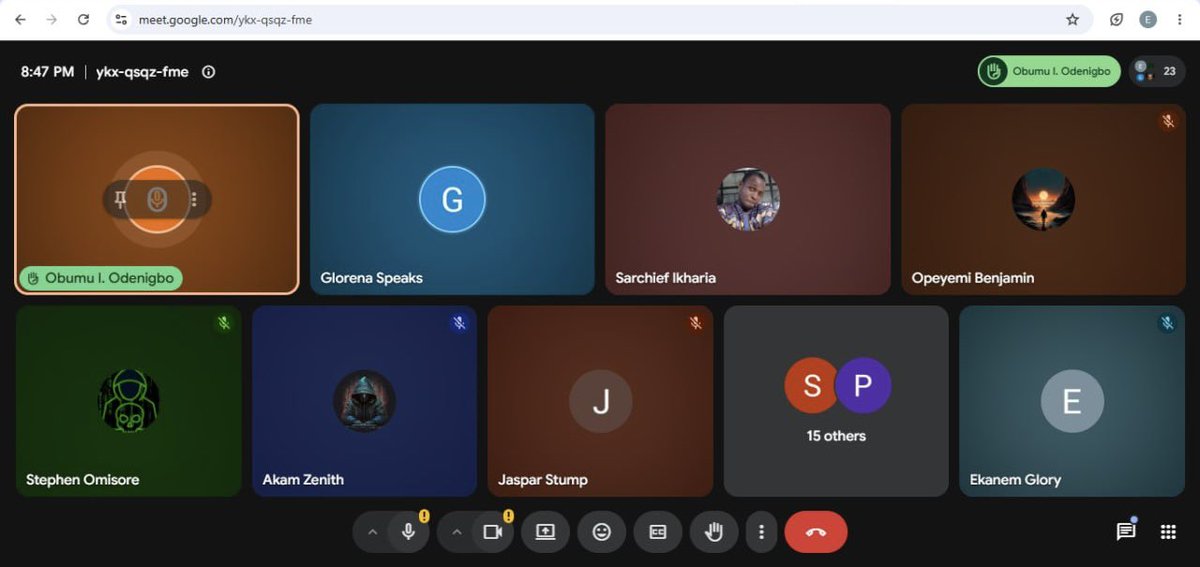The height and width of the screenshot is (567, 1200).
Task: Open the emoji reactions button
Action: (x=602, y=532)
